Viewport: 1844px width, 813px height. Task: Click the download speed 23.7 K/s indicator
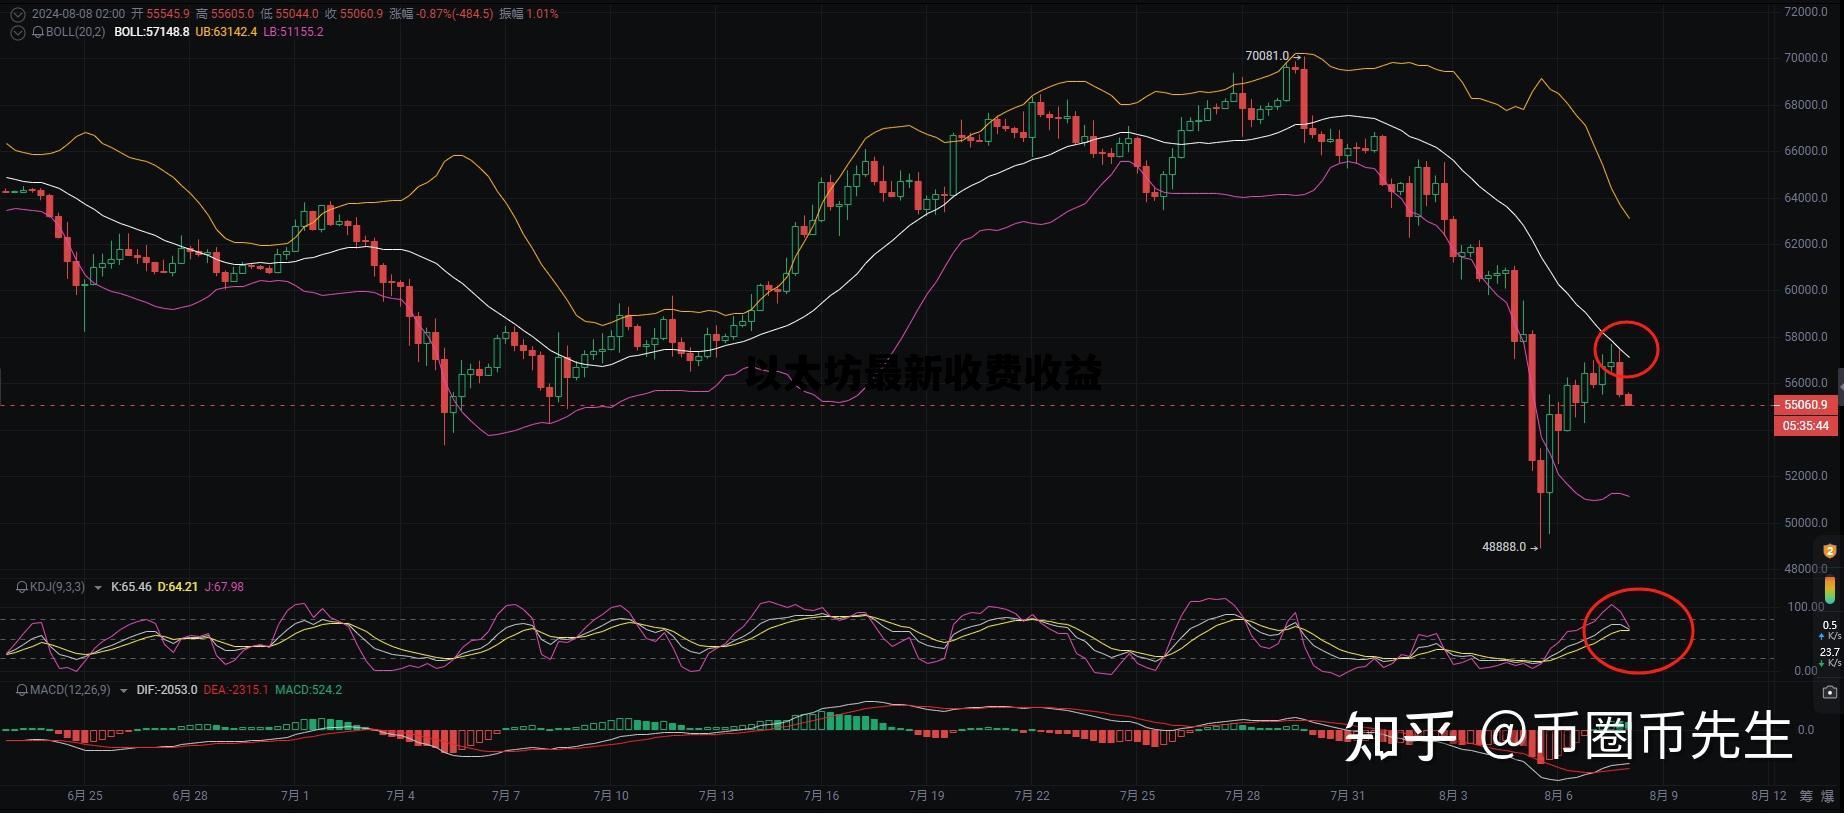click(1830, 657)
